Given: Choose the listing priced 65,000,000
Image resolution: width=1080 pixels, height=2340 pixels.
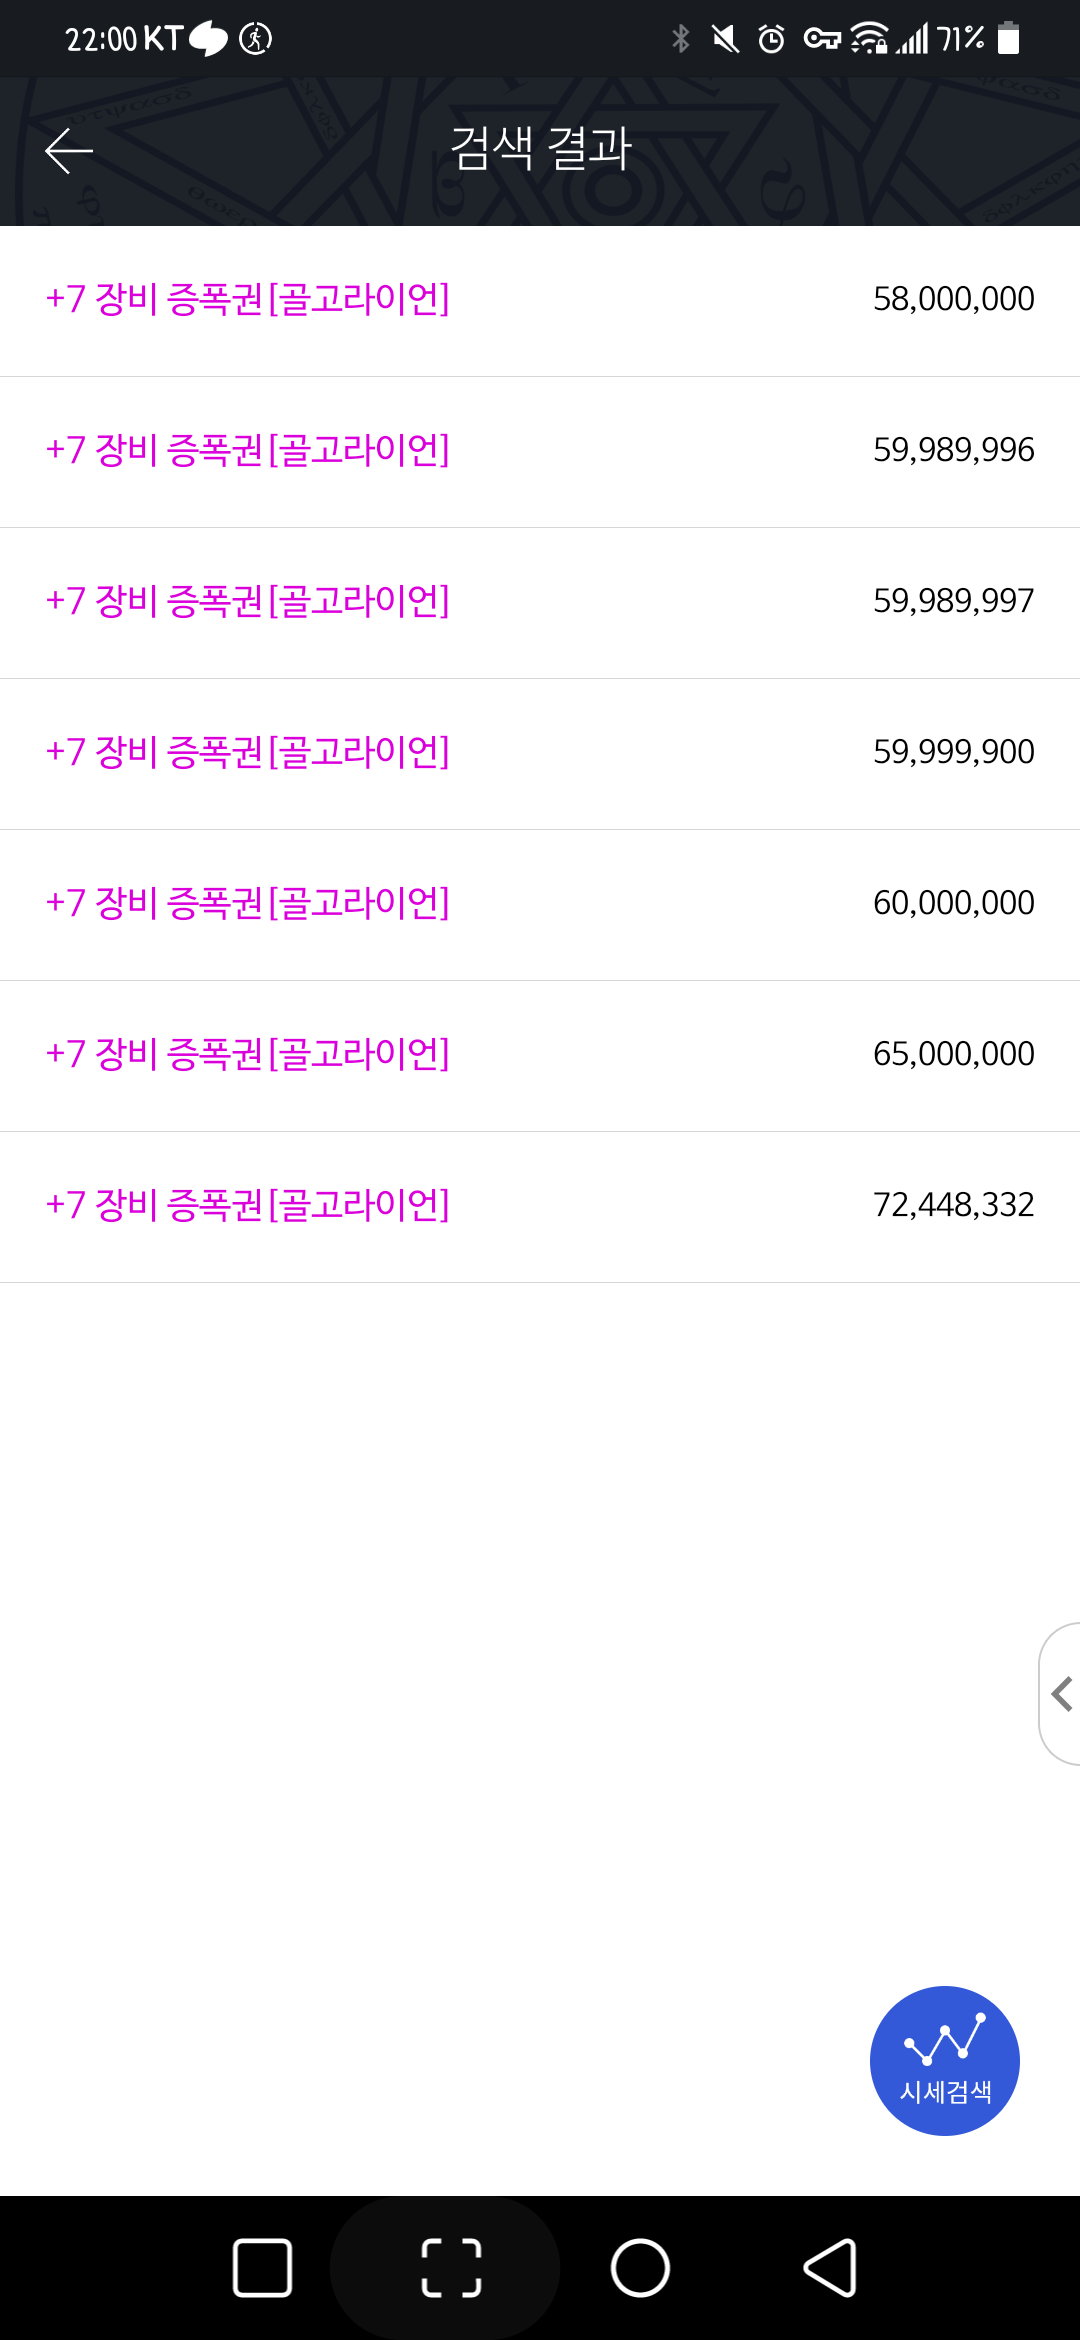Looking at the screenshot, I should click(540, 1055).
